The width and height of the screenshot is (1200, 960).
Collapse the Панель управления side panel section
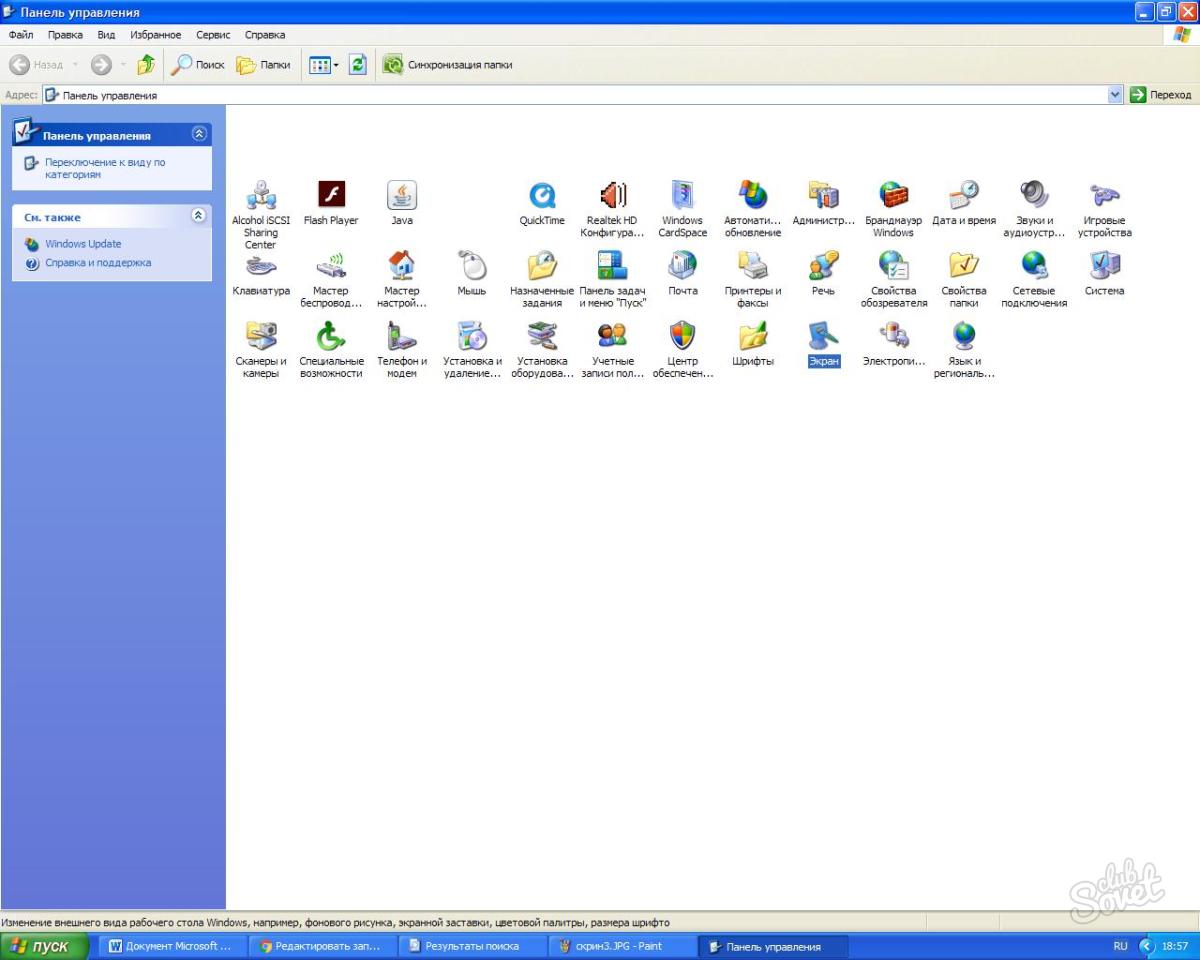coord(198,134)
